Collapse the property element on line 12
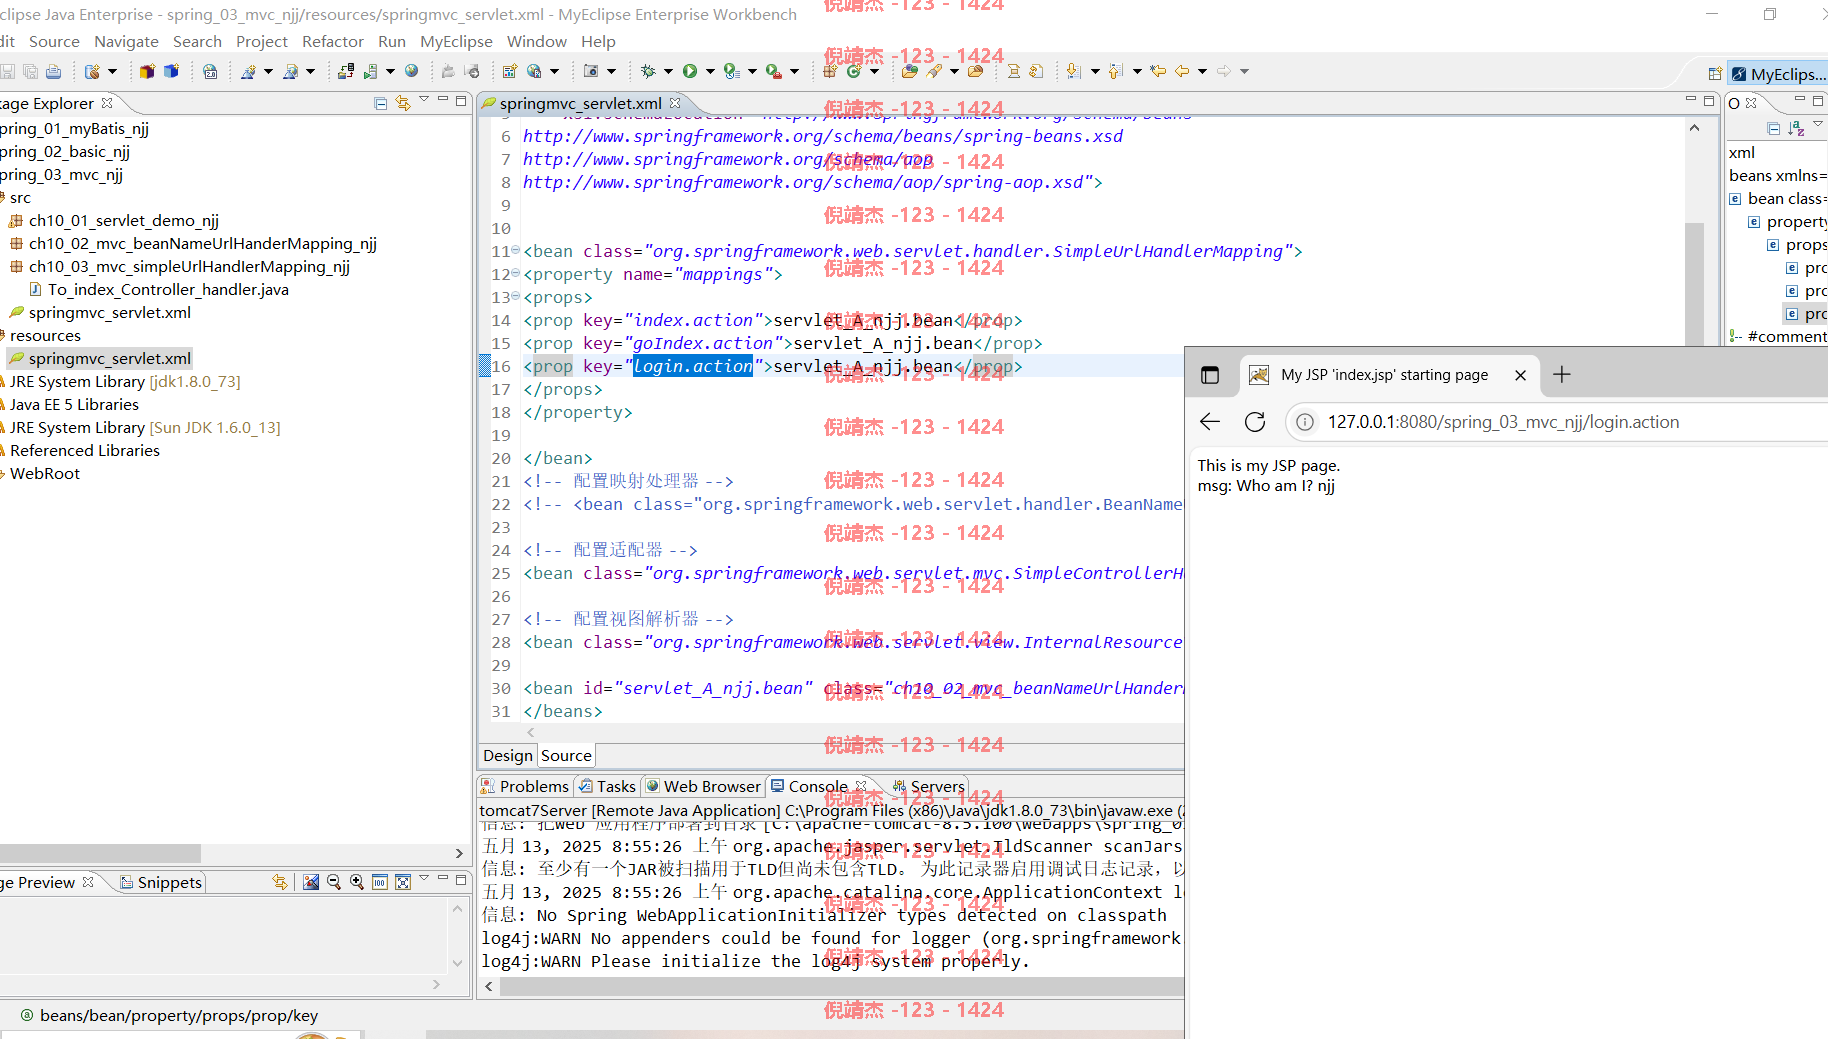 click(x=516, y=274)
